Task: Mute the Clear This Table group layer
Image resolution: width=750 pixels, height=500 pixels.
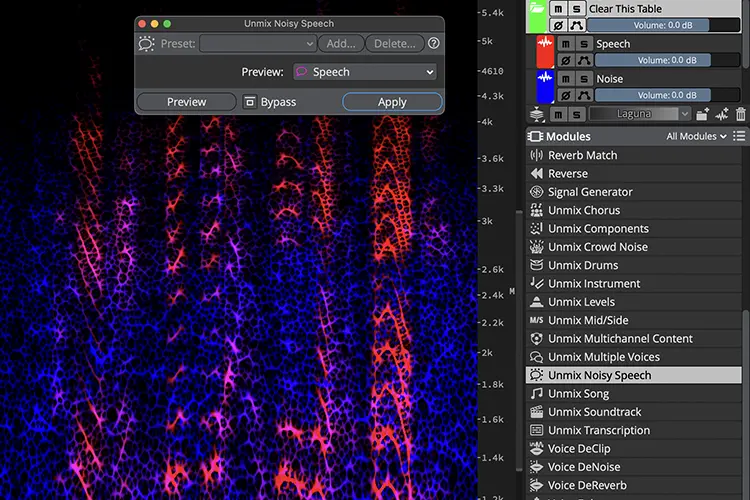Action: (558, 9)
